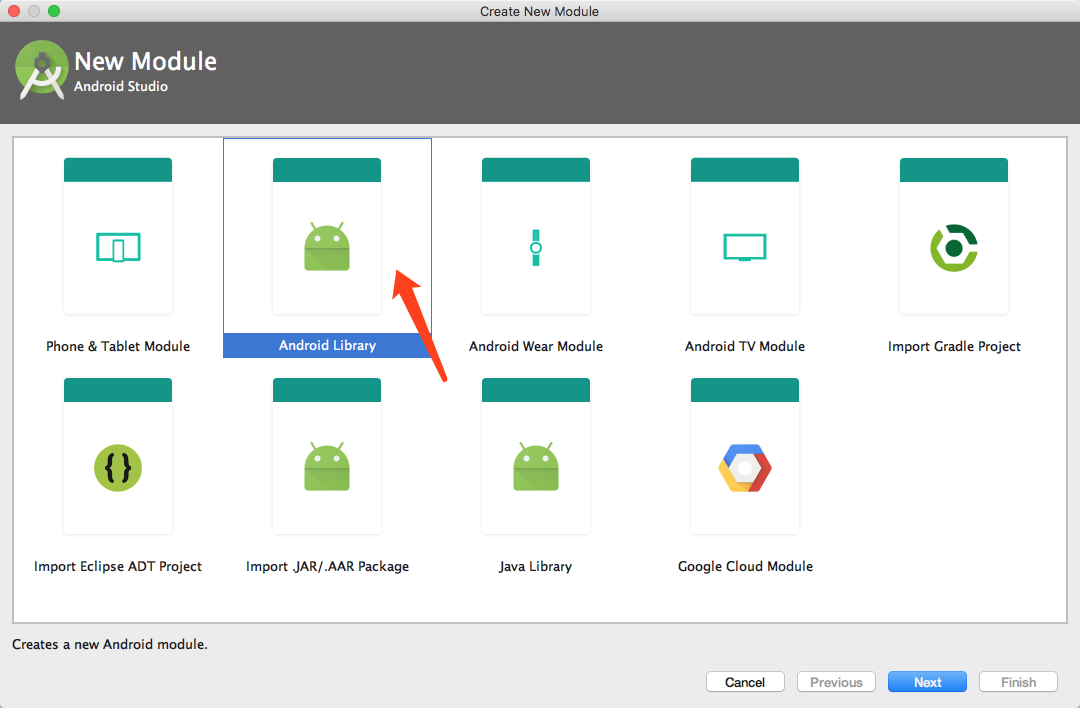Click the "Import .JAR/.AAR Package" label
The width and height of the screenshot is (1080, 708).
point(327,567)
